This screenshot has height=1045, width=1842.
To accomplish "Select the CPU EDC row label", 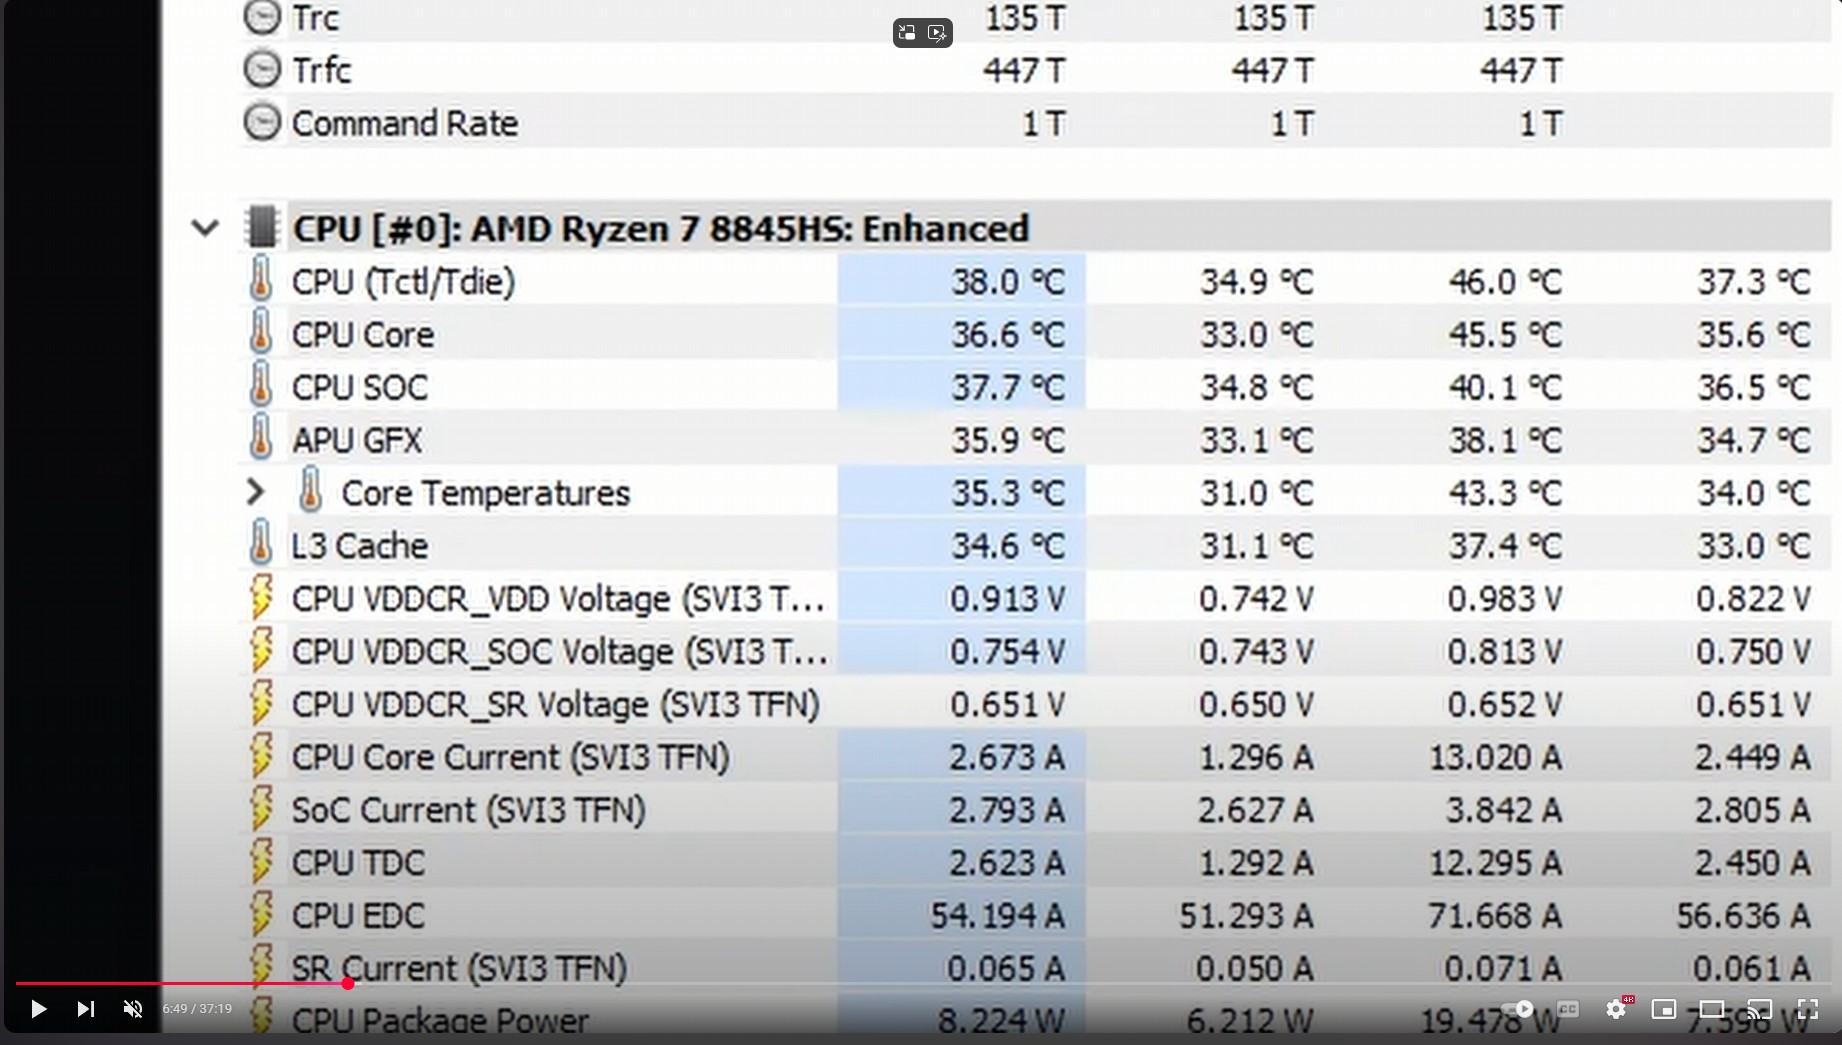I will (x=358, y=916).
